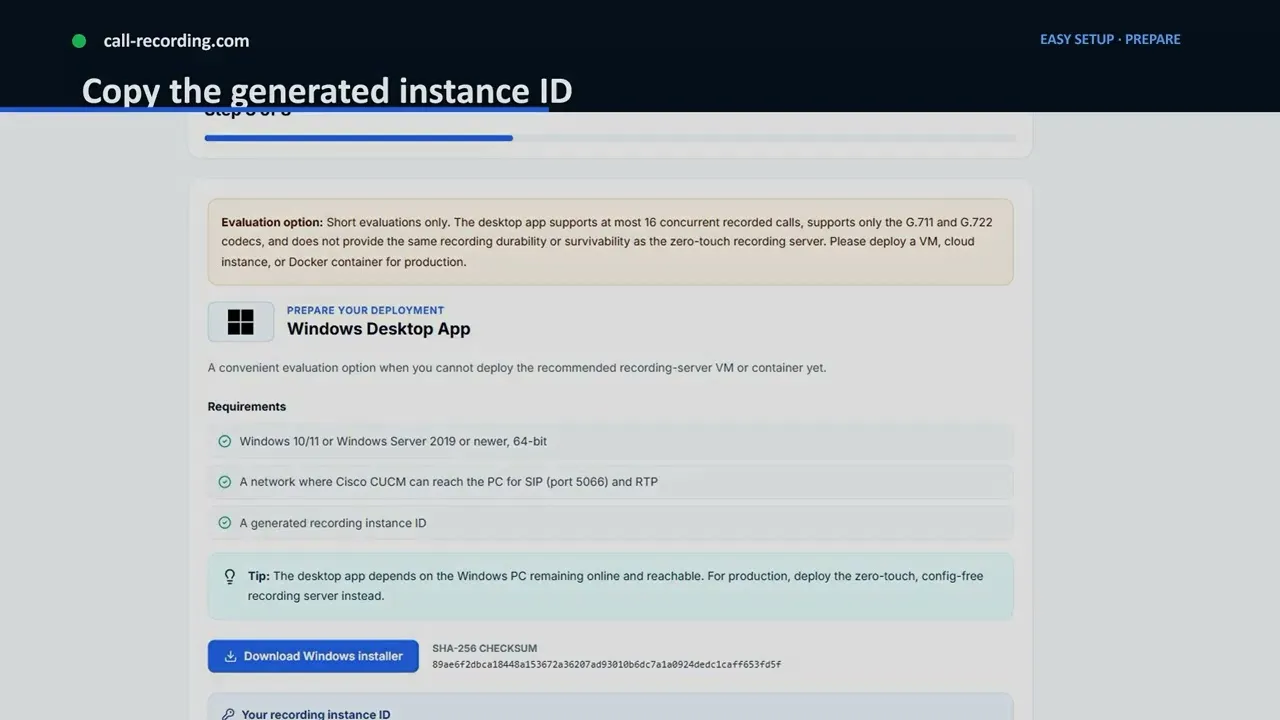Click the check icon beside the Cisco CUCM requirement
The width and height of the screenshot is (1280, 720).
point(225,482)
